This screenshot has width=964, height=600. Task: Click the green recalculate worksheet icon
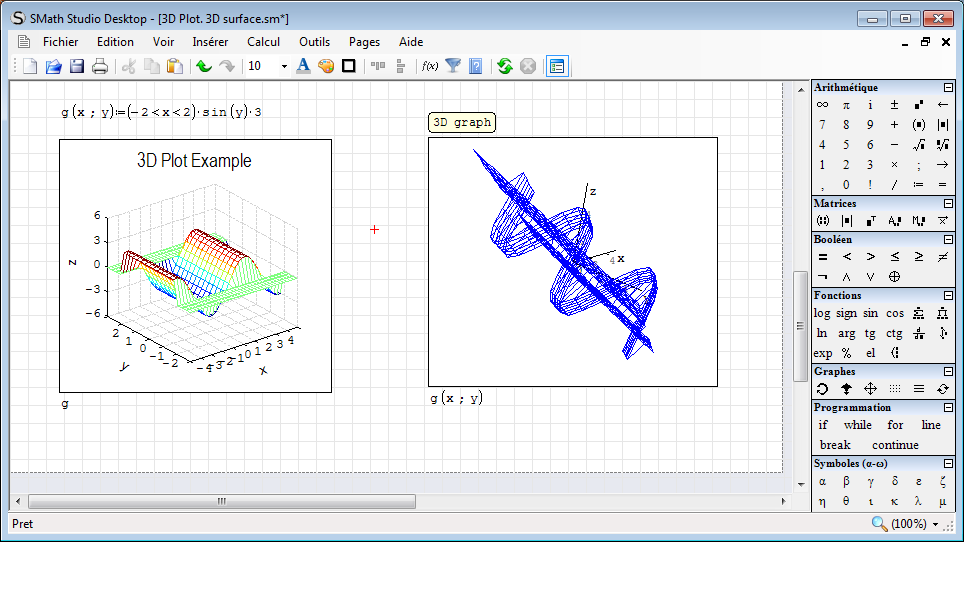[504, 66]
